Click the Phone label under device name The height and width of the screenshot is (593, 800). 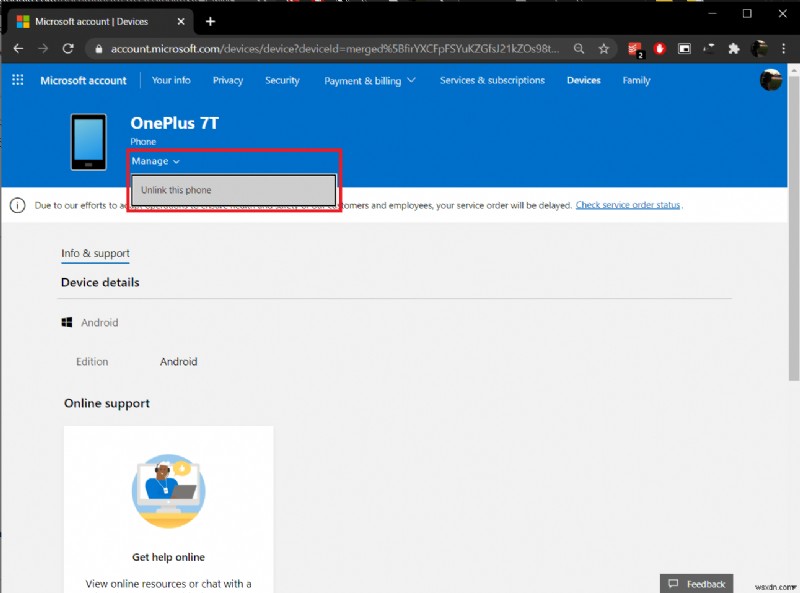coord(143,142)
